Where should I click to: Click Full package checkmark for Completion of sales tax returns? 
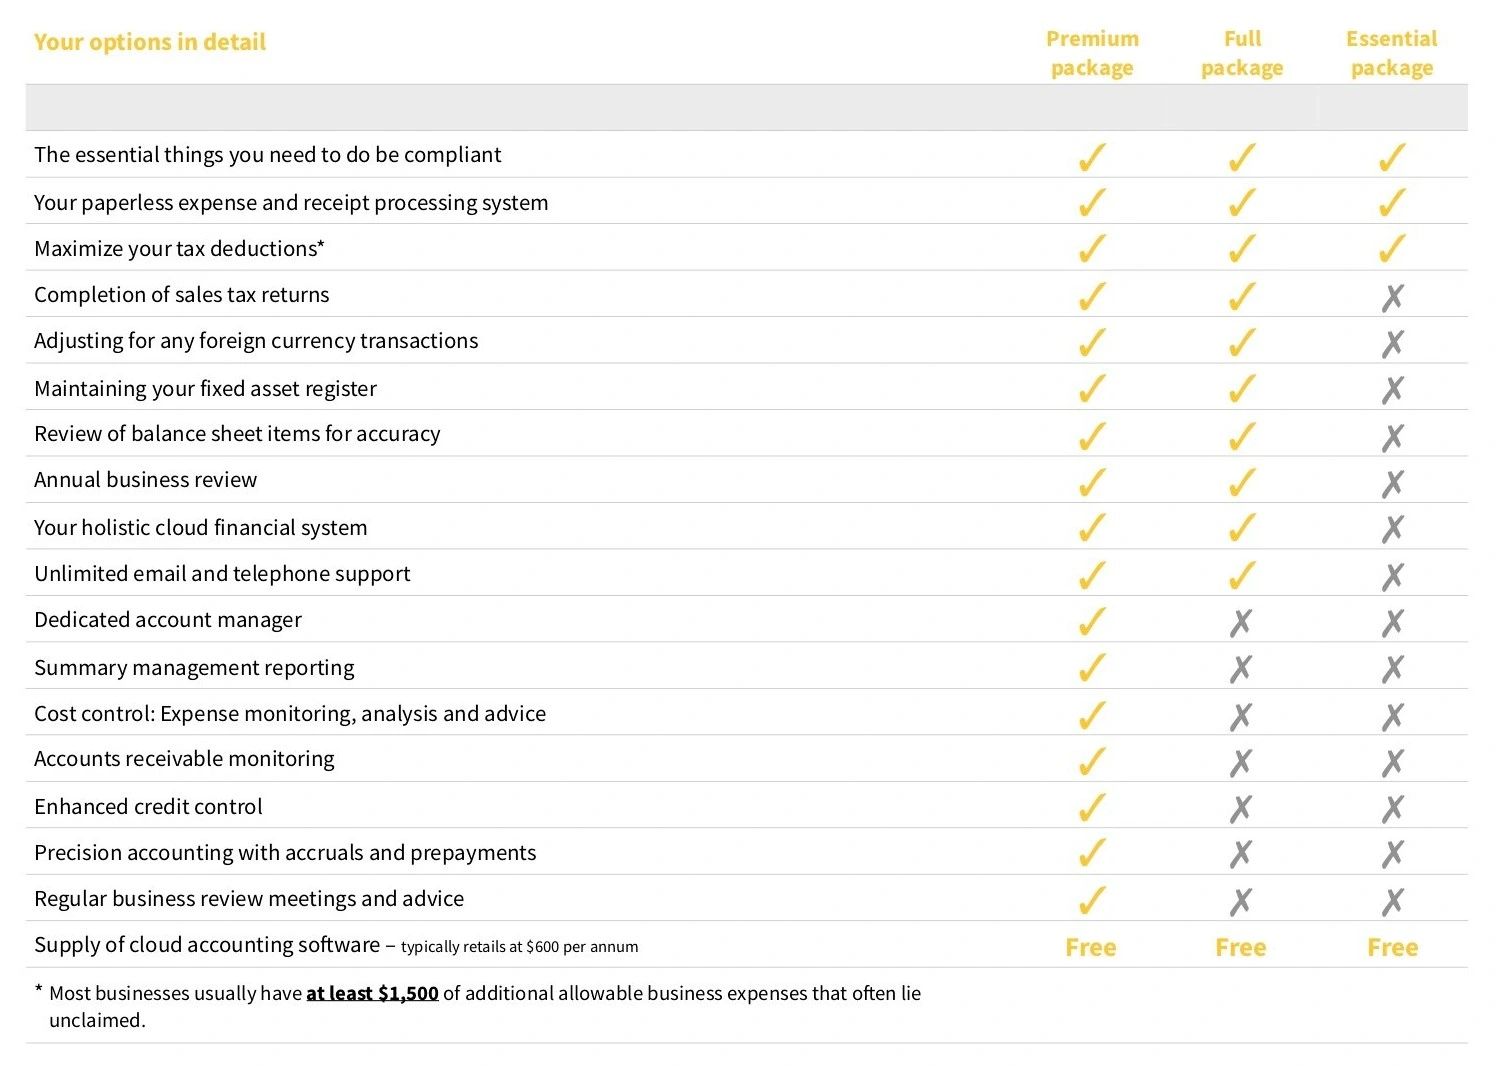tap(1241, 296)
